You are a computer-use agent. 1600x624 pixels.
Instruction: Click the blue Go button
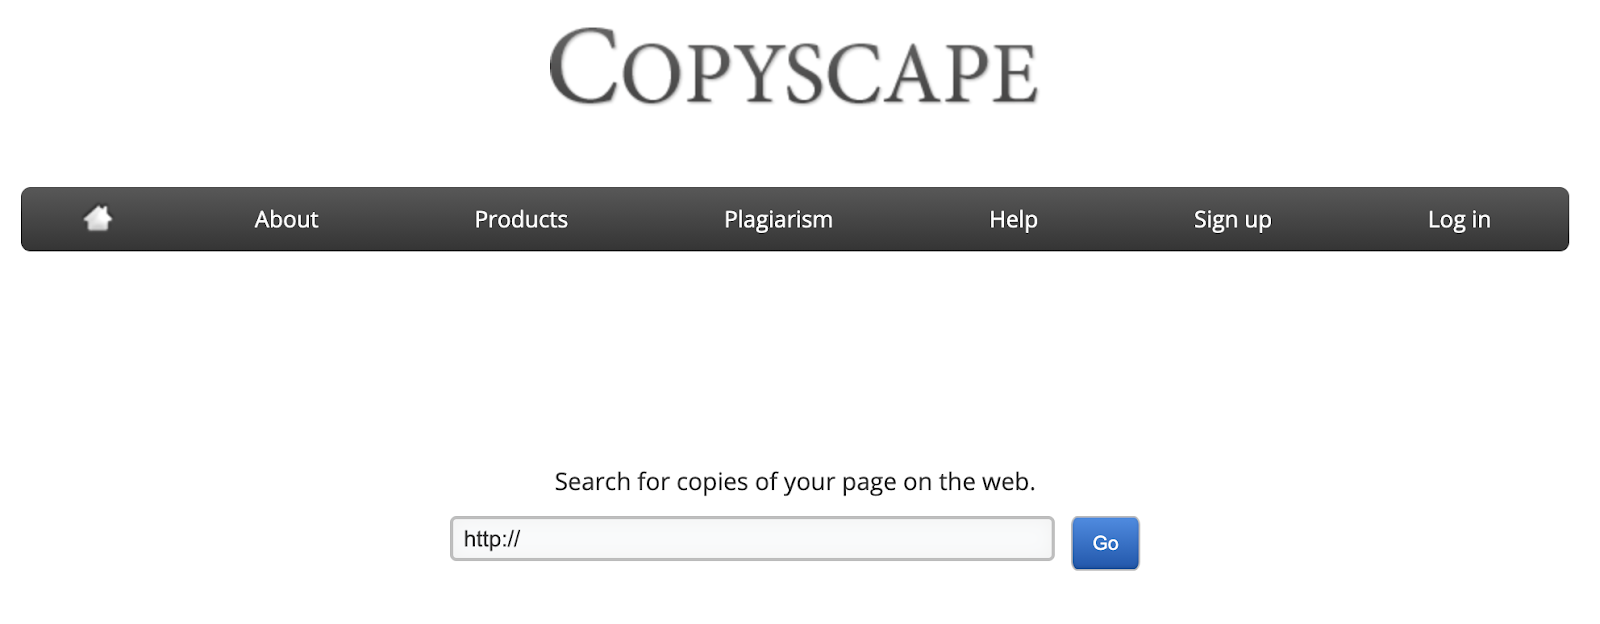pos(1105,543)
